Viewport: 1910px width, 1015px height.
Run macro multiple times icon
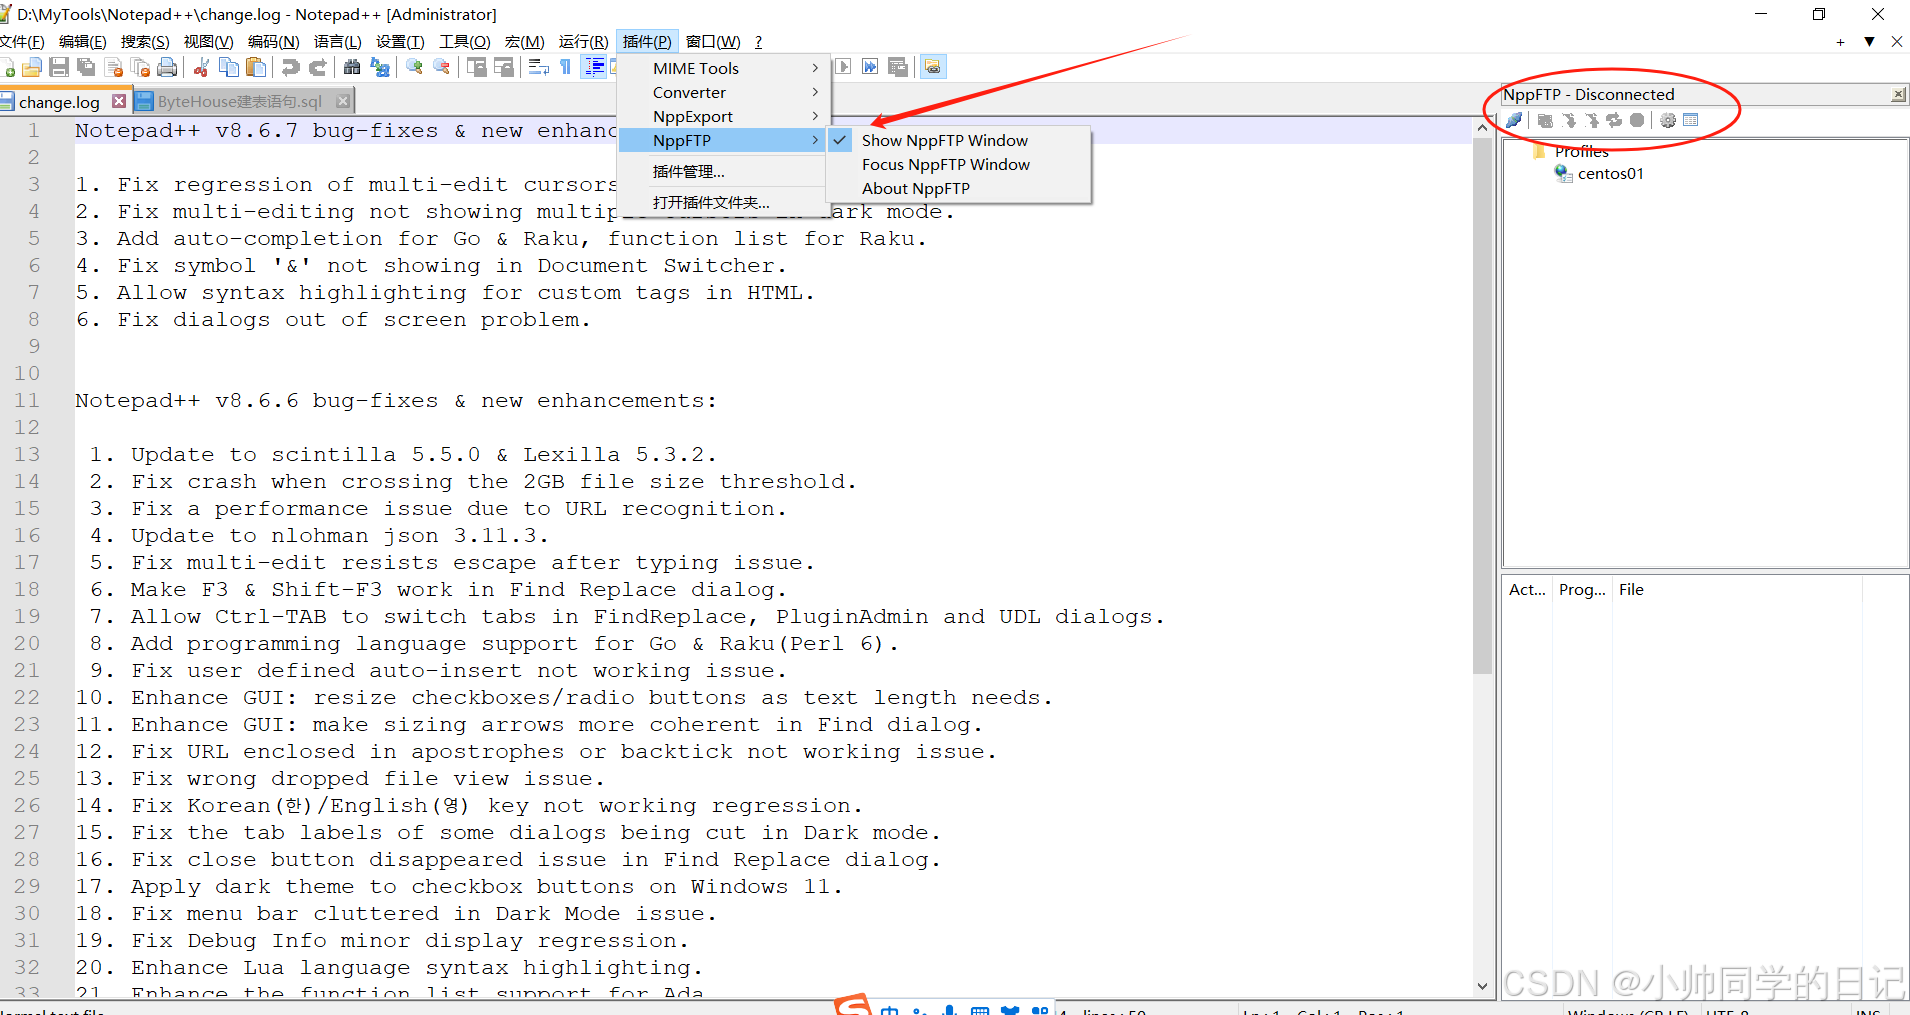[870, 67]
